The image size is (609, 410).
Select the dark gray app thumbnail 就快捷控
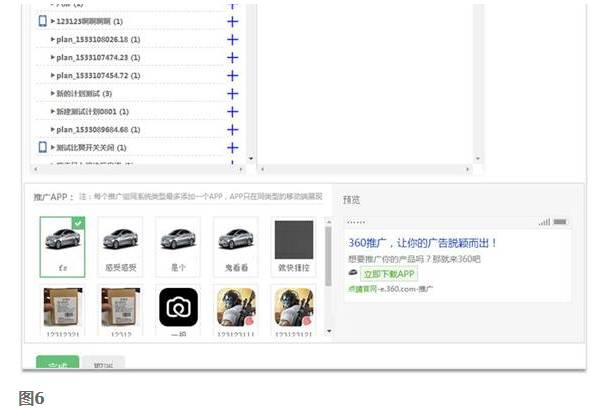click(x=293, y=241)
